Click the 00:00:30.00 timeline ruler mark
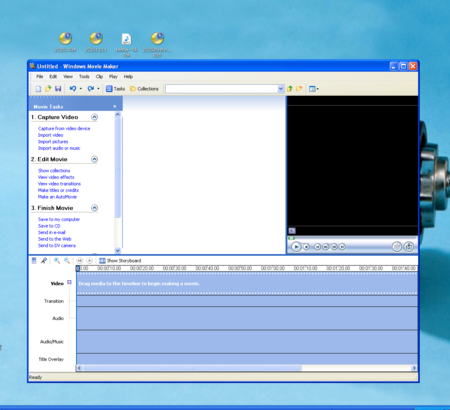The height and width of the screenshot is (410, 450). pos(175,268)
